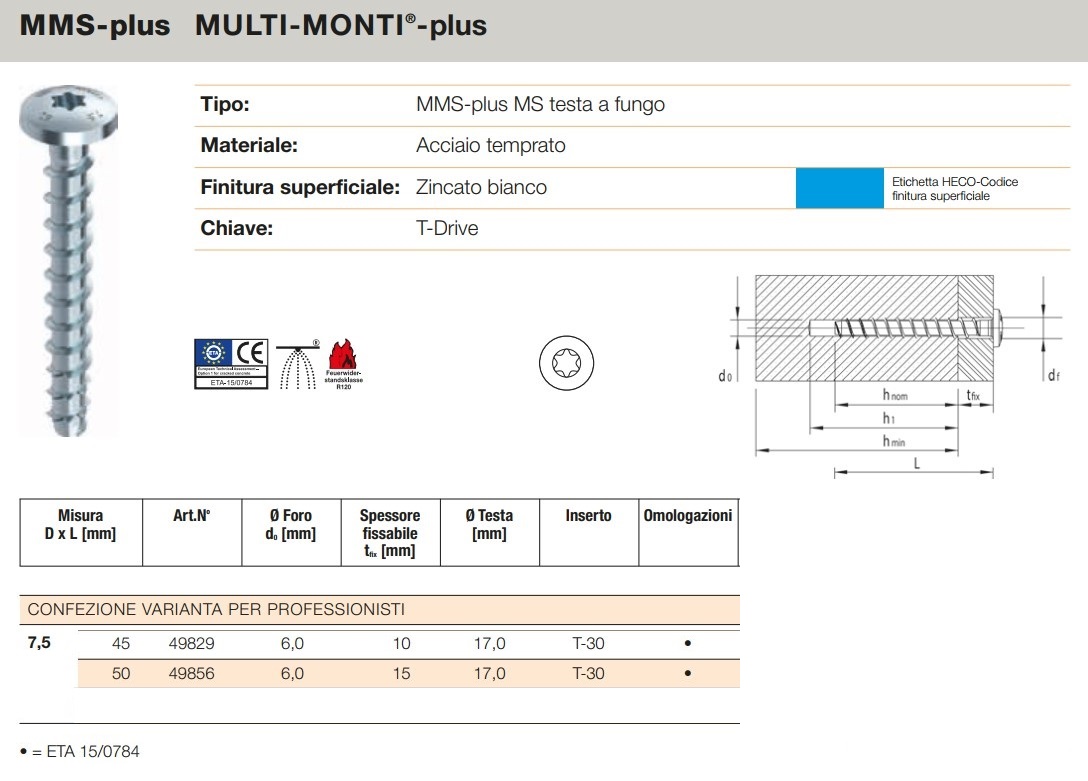Viewport: 1088px width, 781px height.
Task: Select article number 49829
Action: (192, 644)
